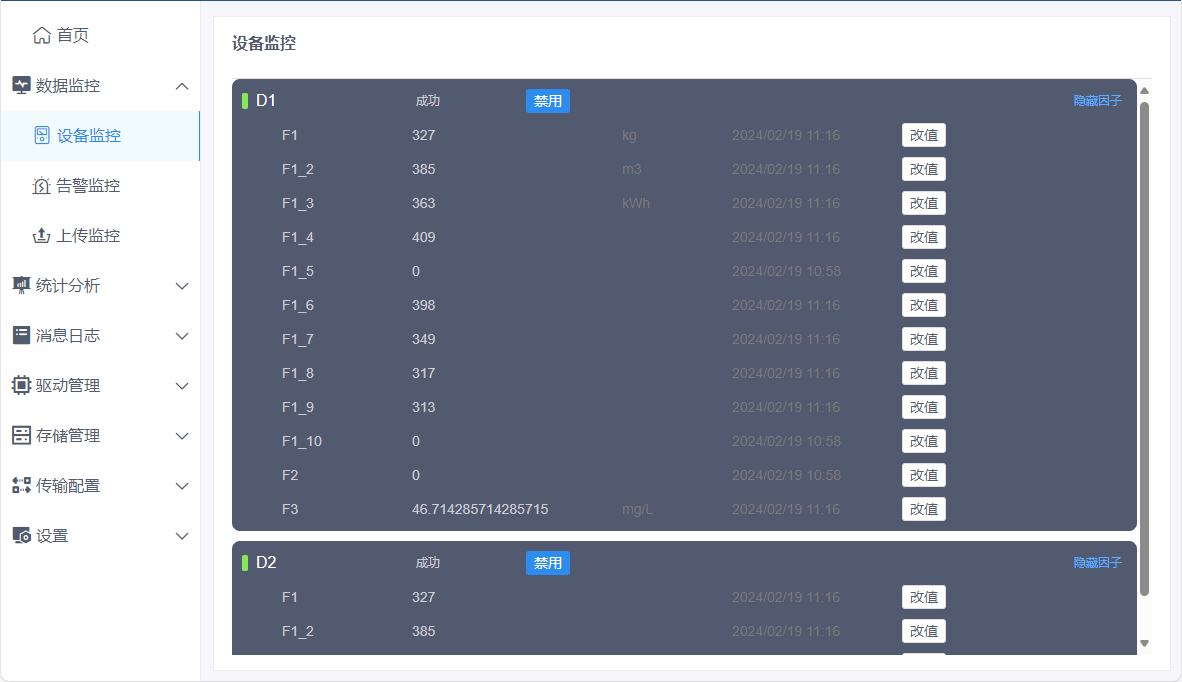1182x682 pixels.
Task: Expand the 统计分析 menu chevron
Action: tap(182, 286)
